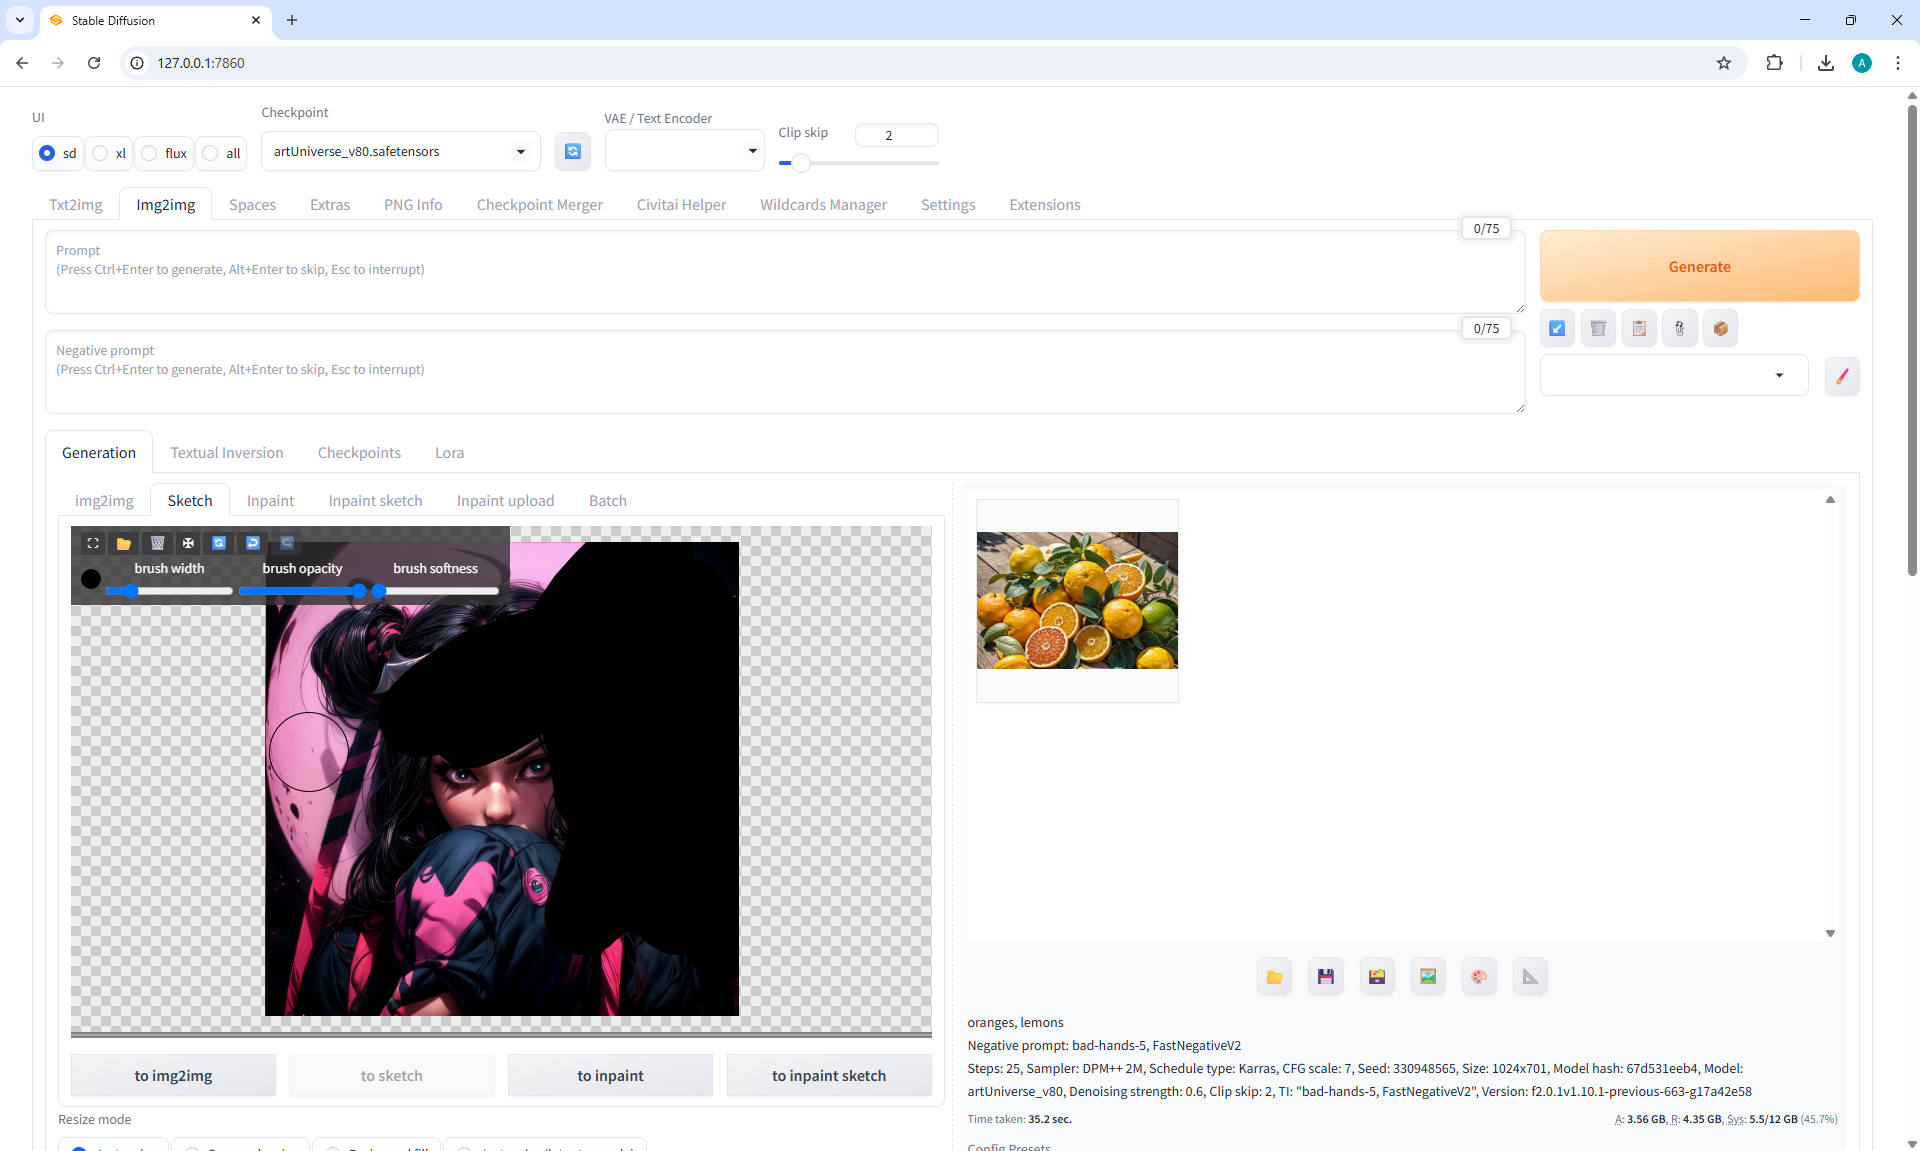
Task: Expand the VAE / Text Encoder dropdown
Action: [684, 151]
